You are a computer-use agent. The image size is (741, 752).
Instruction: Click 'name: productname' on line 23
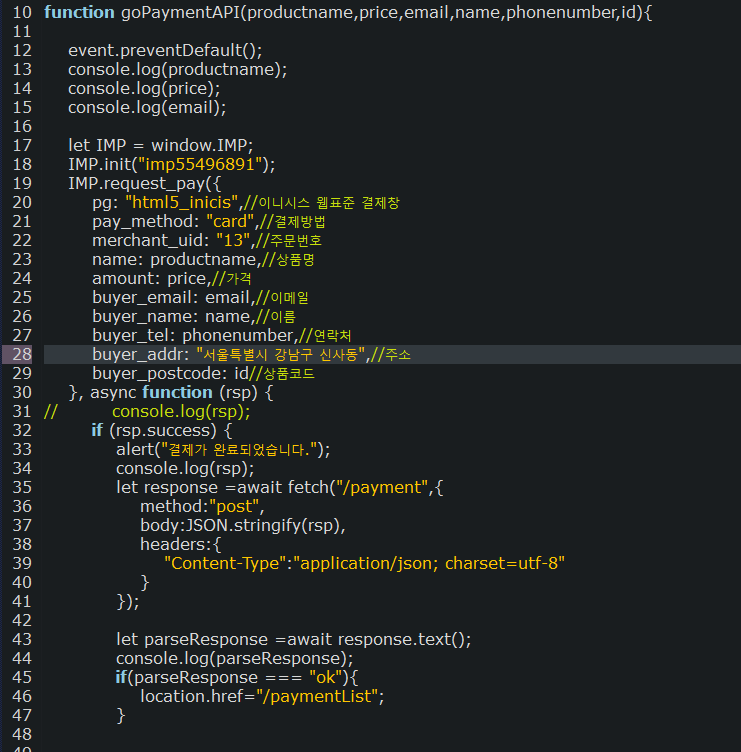(x=174, y=259)
